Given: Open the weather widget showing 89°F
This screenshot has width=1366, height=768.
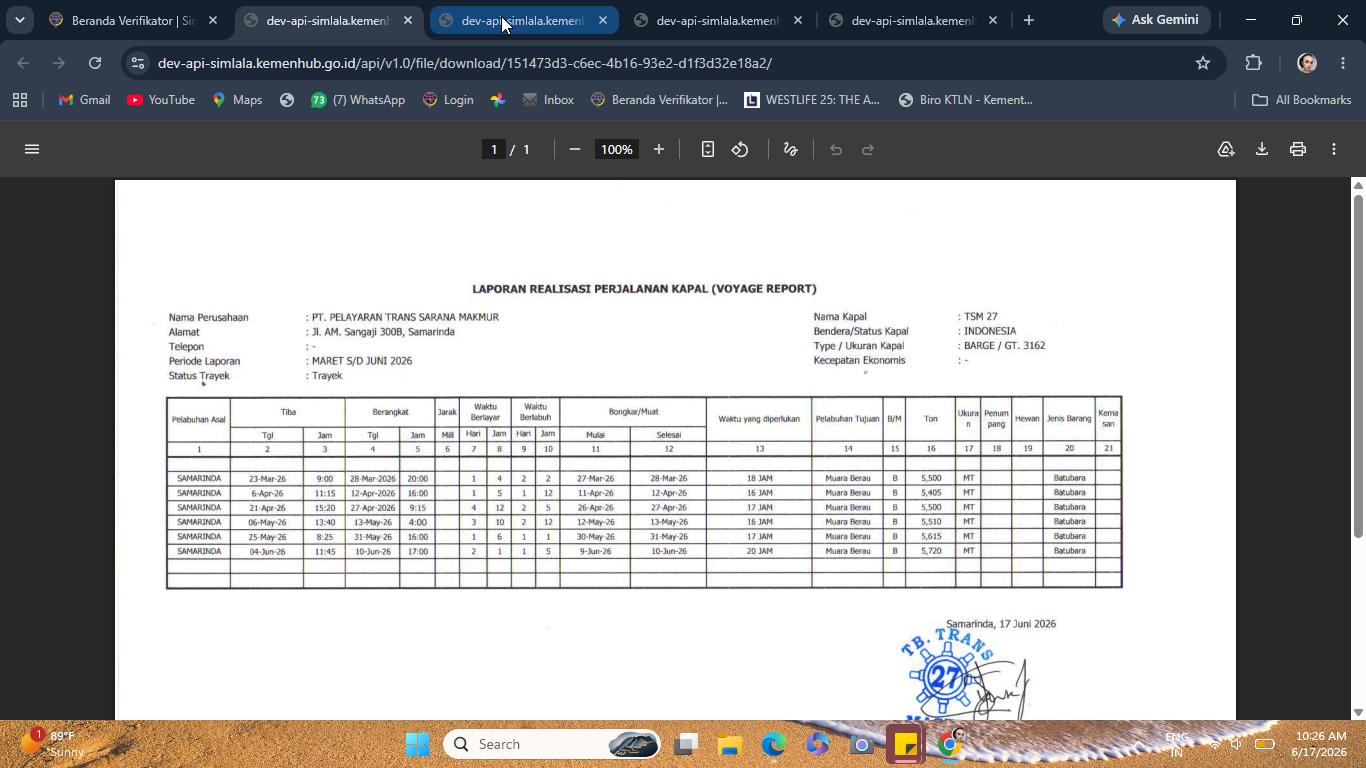Looking at the screenshot, I should click(54, 744).
